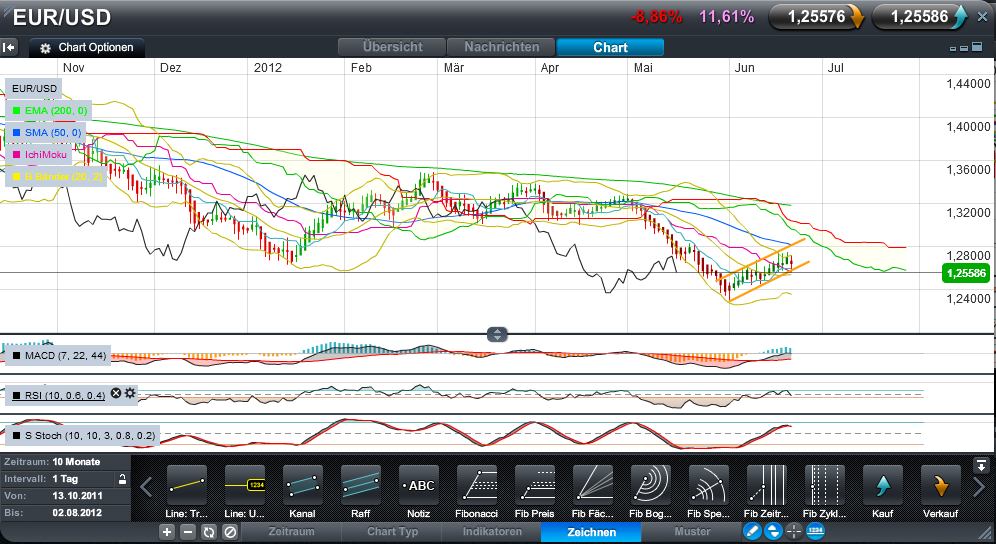Click the download arrow icon at bottom right
The image size is (996, 544).
pos(981,465)
